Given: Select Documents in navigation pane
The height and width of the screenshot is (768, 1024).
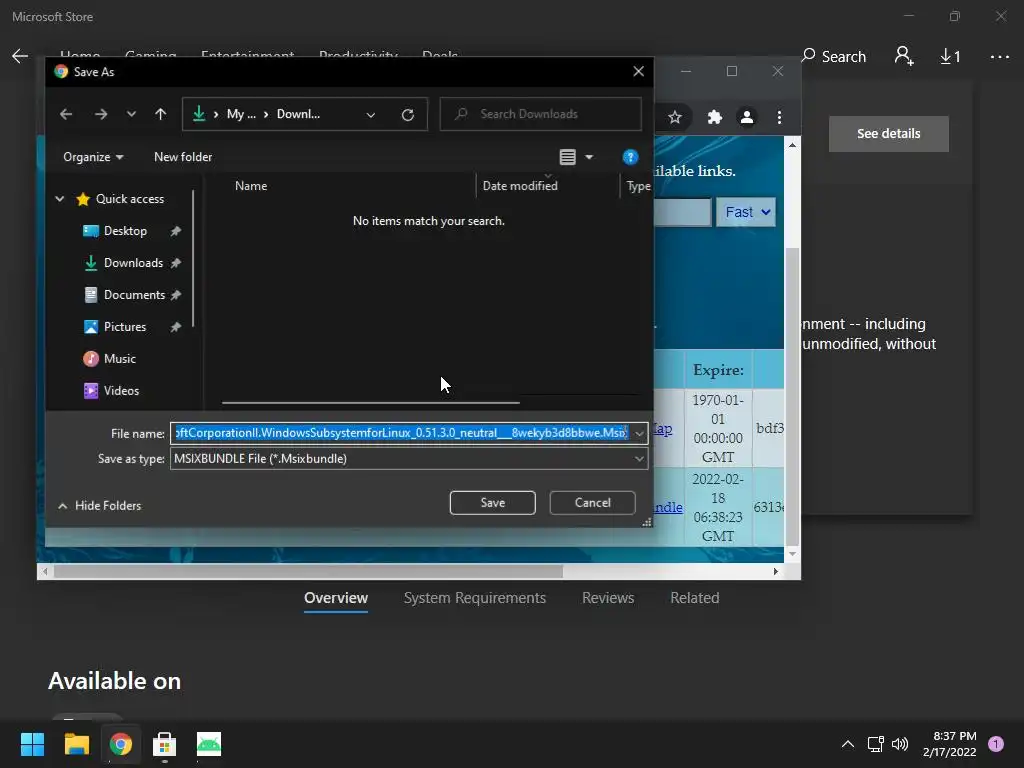Looking at the screenshot, I should [x=134, y=295].
